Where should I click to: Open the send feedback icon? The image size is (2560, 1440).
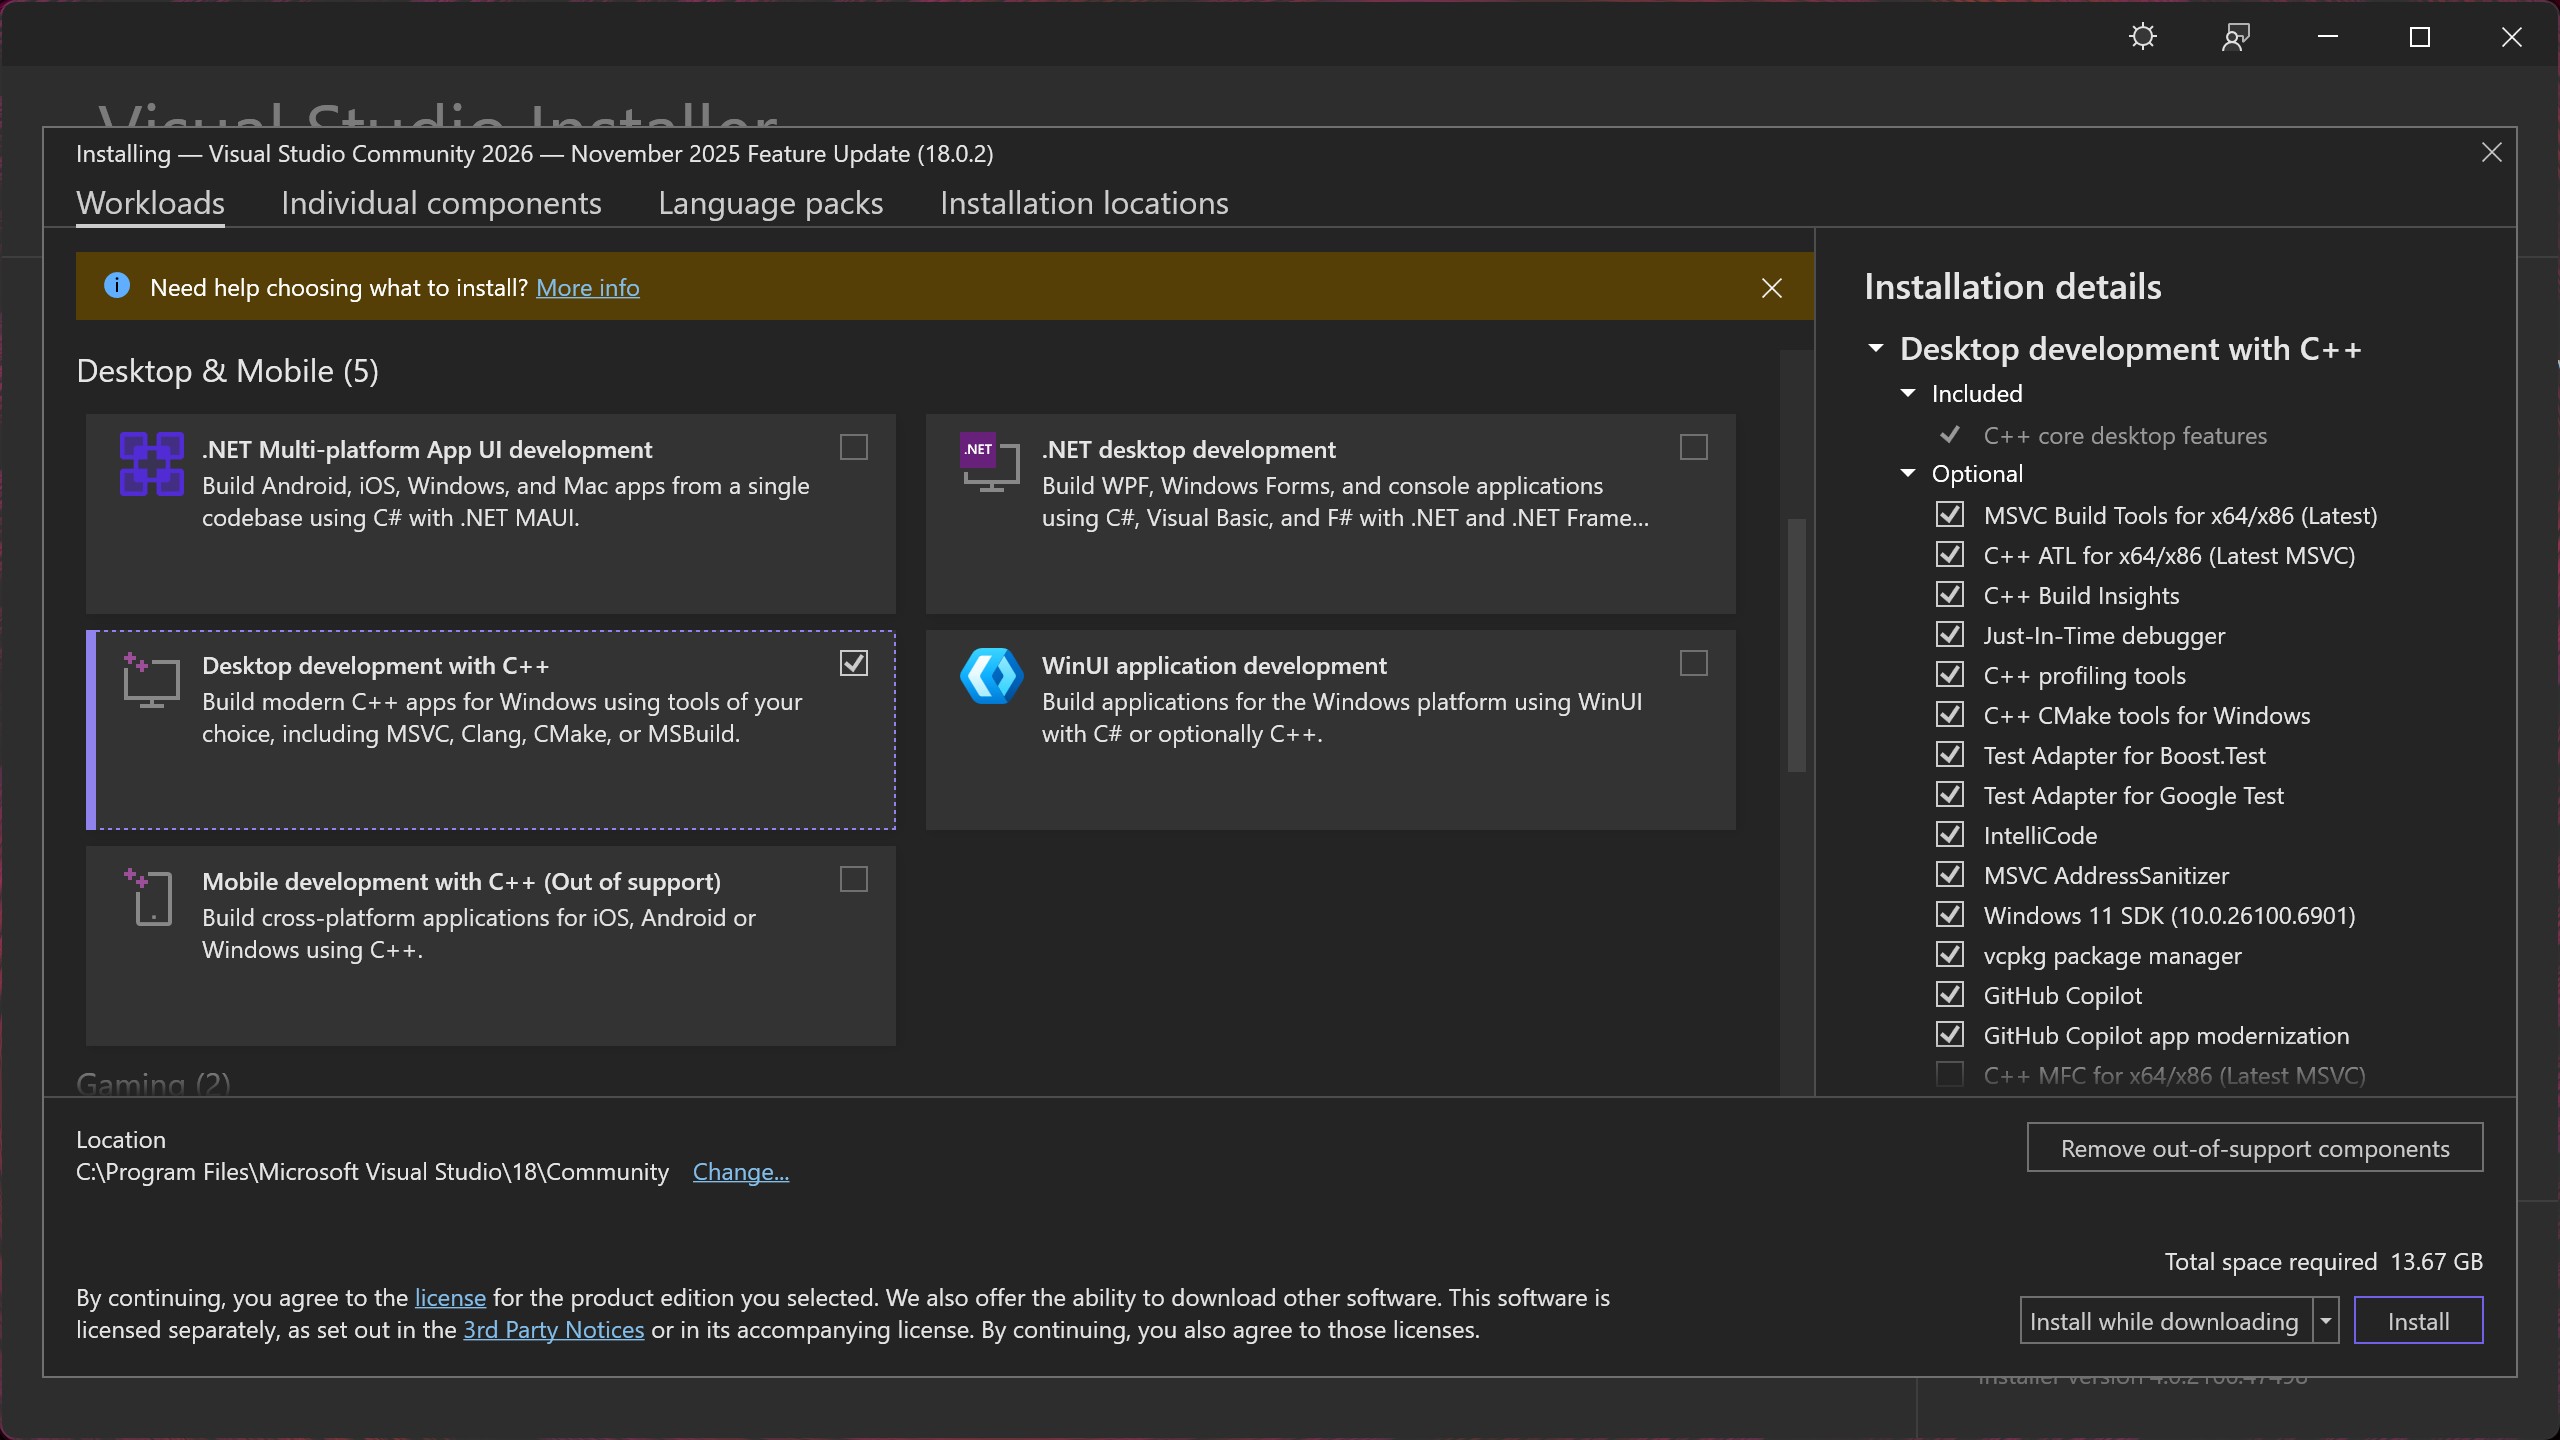(x=2235, y=37)
